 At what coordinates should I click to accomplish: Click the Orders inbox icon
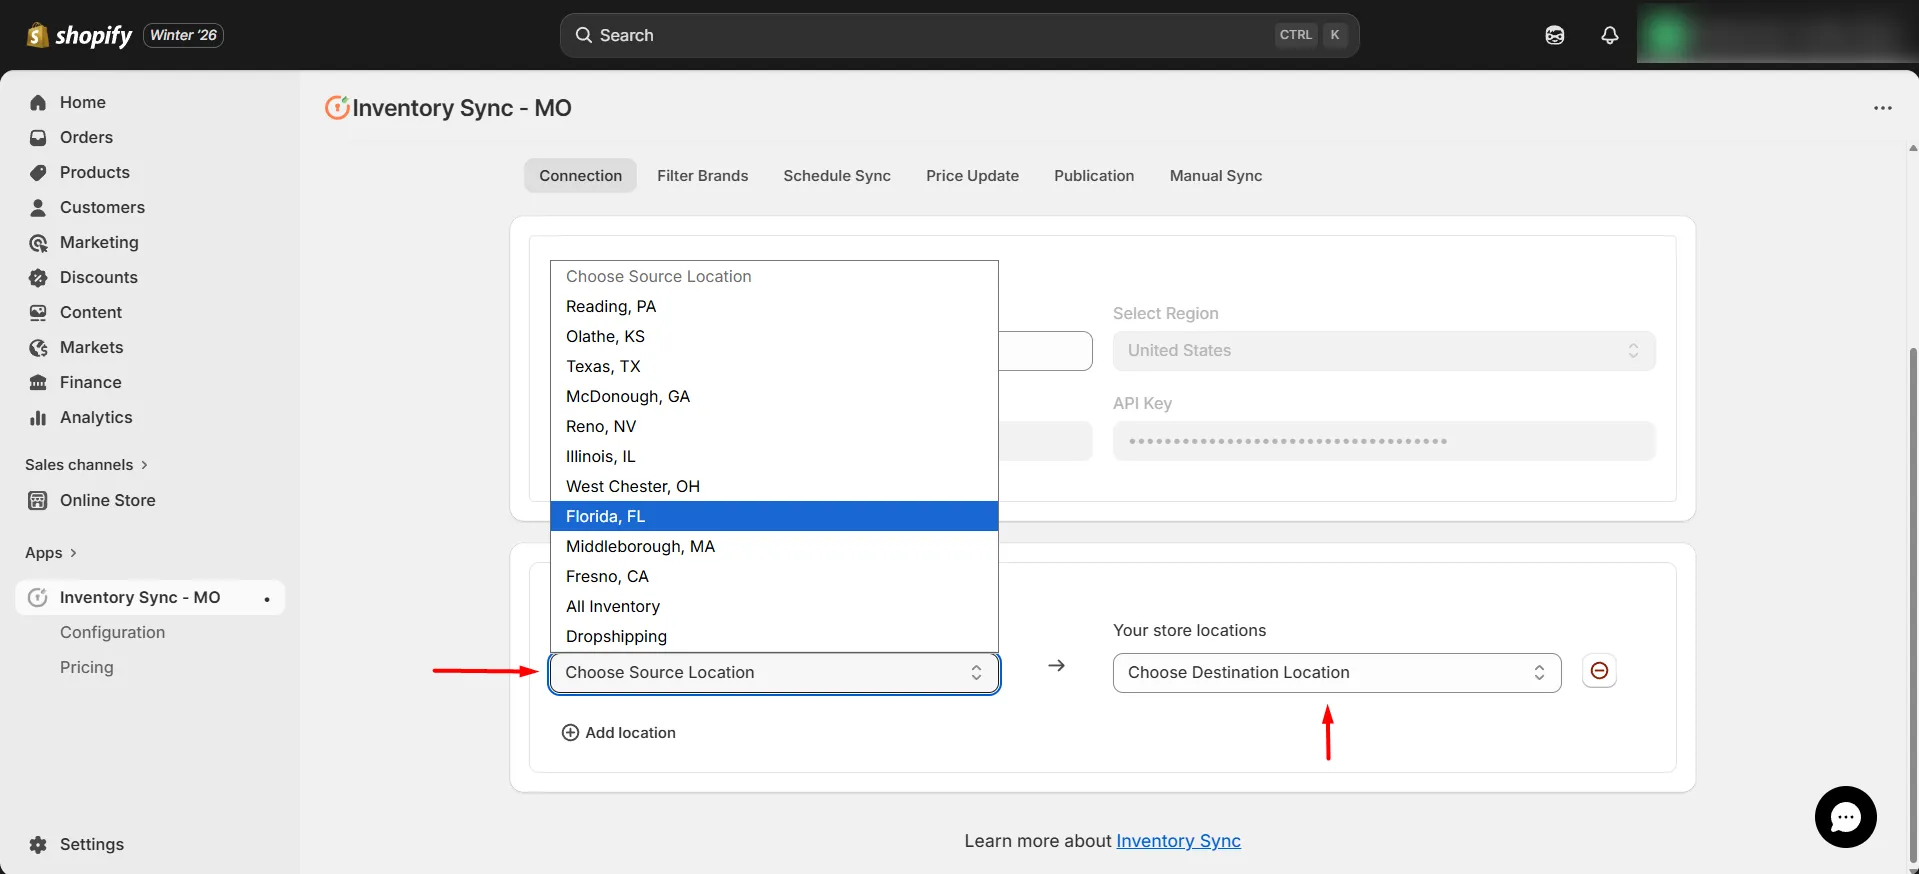(x=38, y=137)
